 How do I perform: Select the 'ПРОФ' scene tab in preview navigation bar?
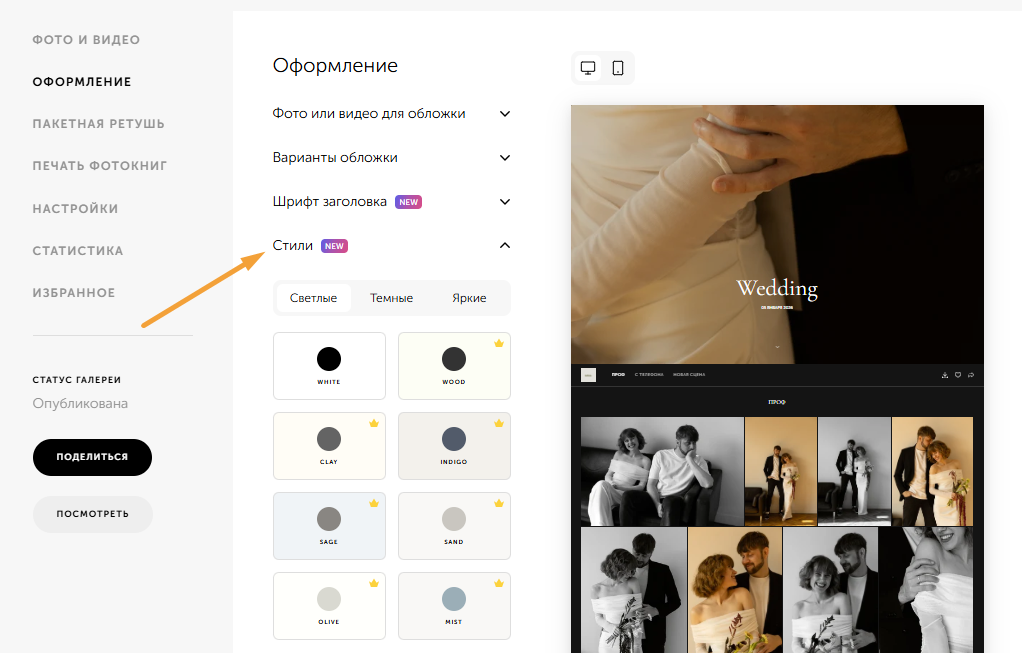[618, 375]
